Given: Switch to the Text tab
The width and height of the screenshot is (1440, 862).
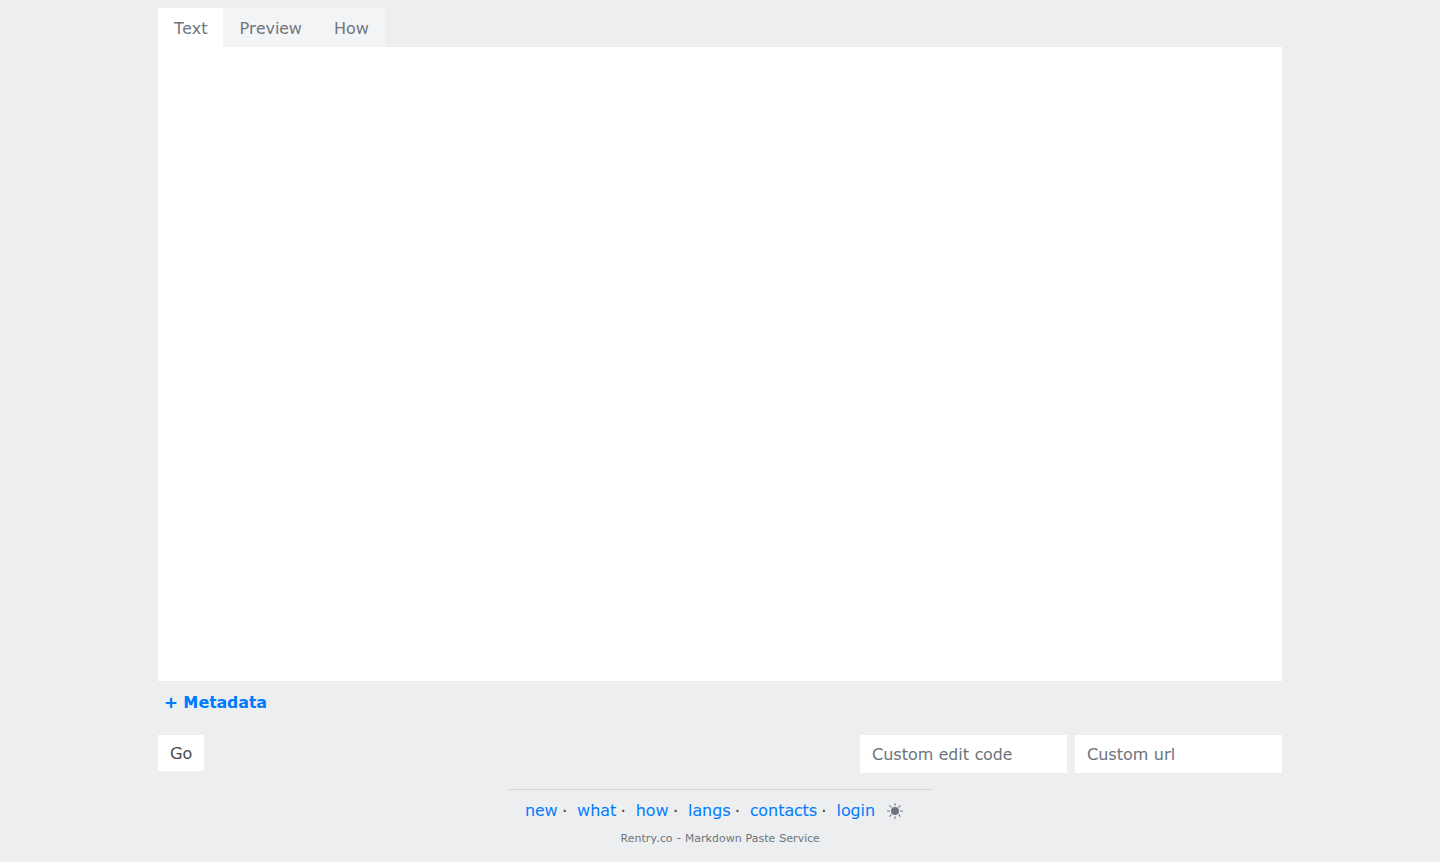Looking at the screenshot, I should click(190, 28).
